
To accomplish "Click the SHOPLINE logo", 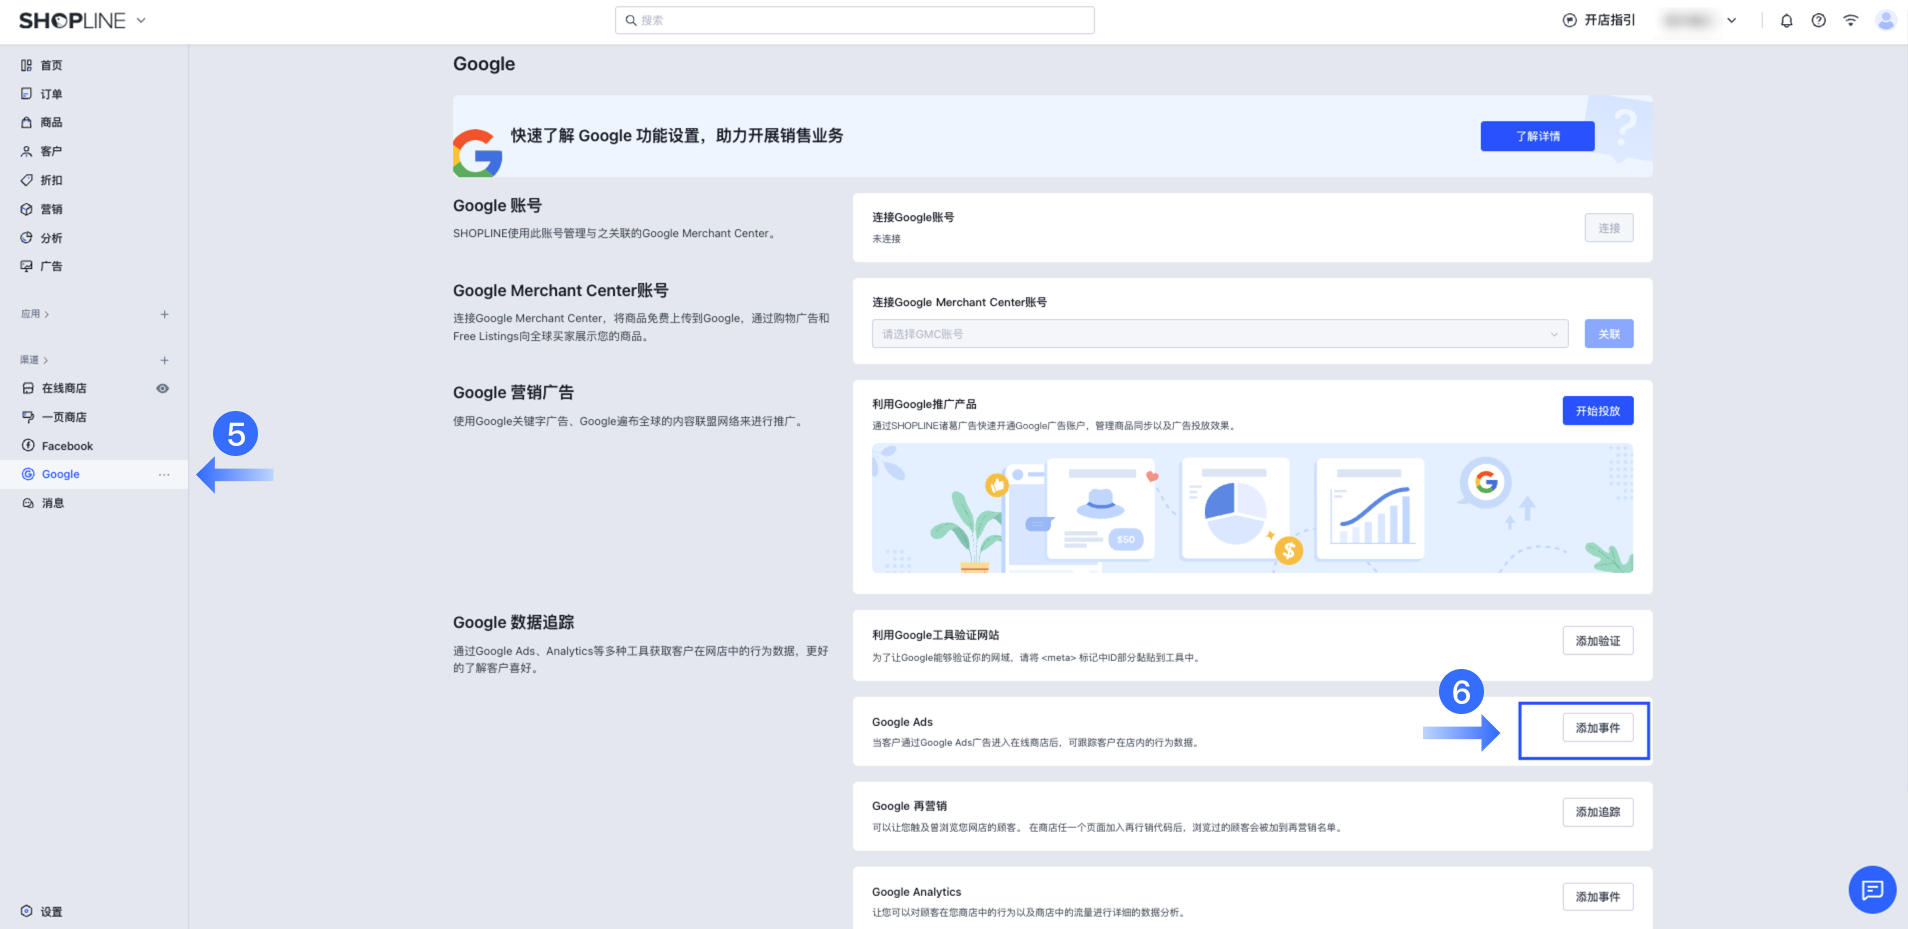I will [x=73, y=20].
